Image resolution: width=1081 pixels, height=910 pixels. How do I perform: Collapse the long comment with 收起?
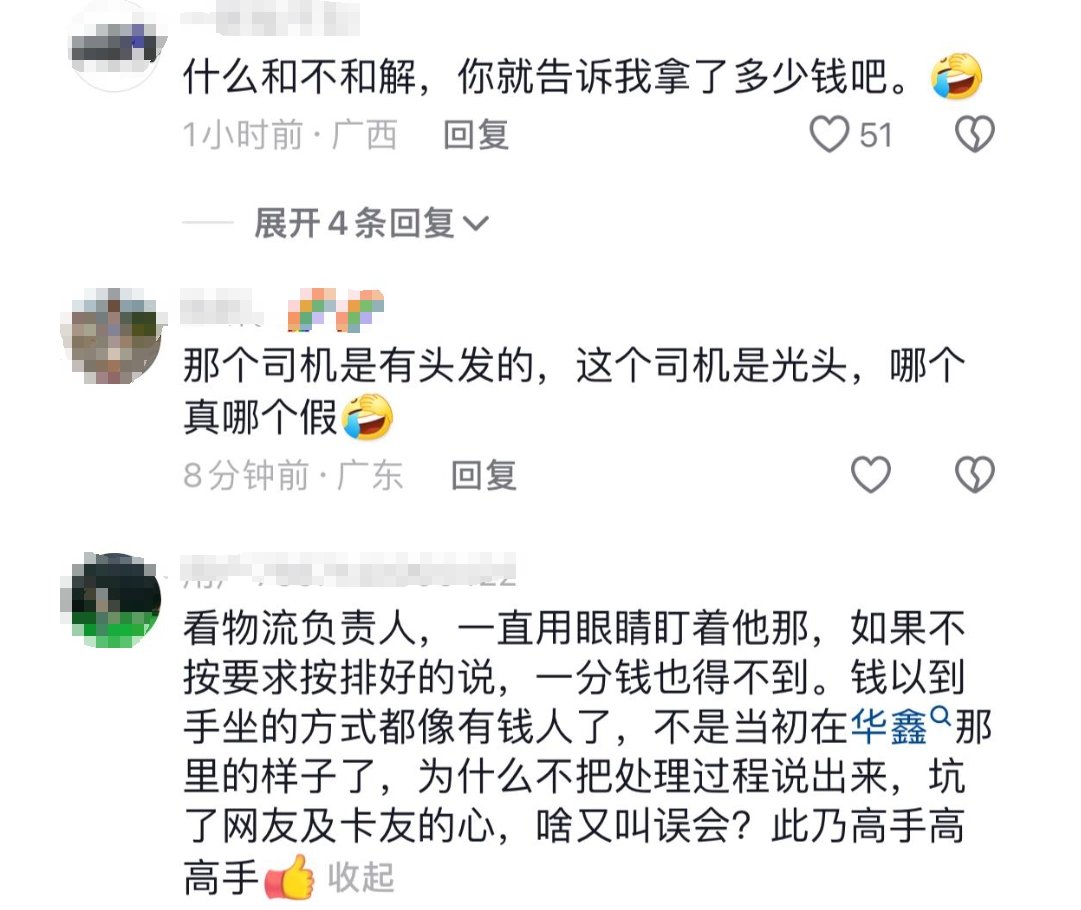[361, 877]
